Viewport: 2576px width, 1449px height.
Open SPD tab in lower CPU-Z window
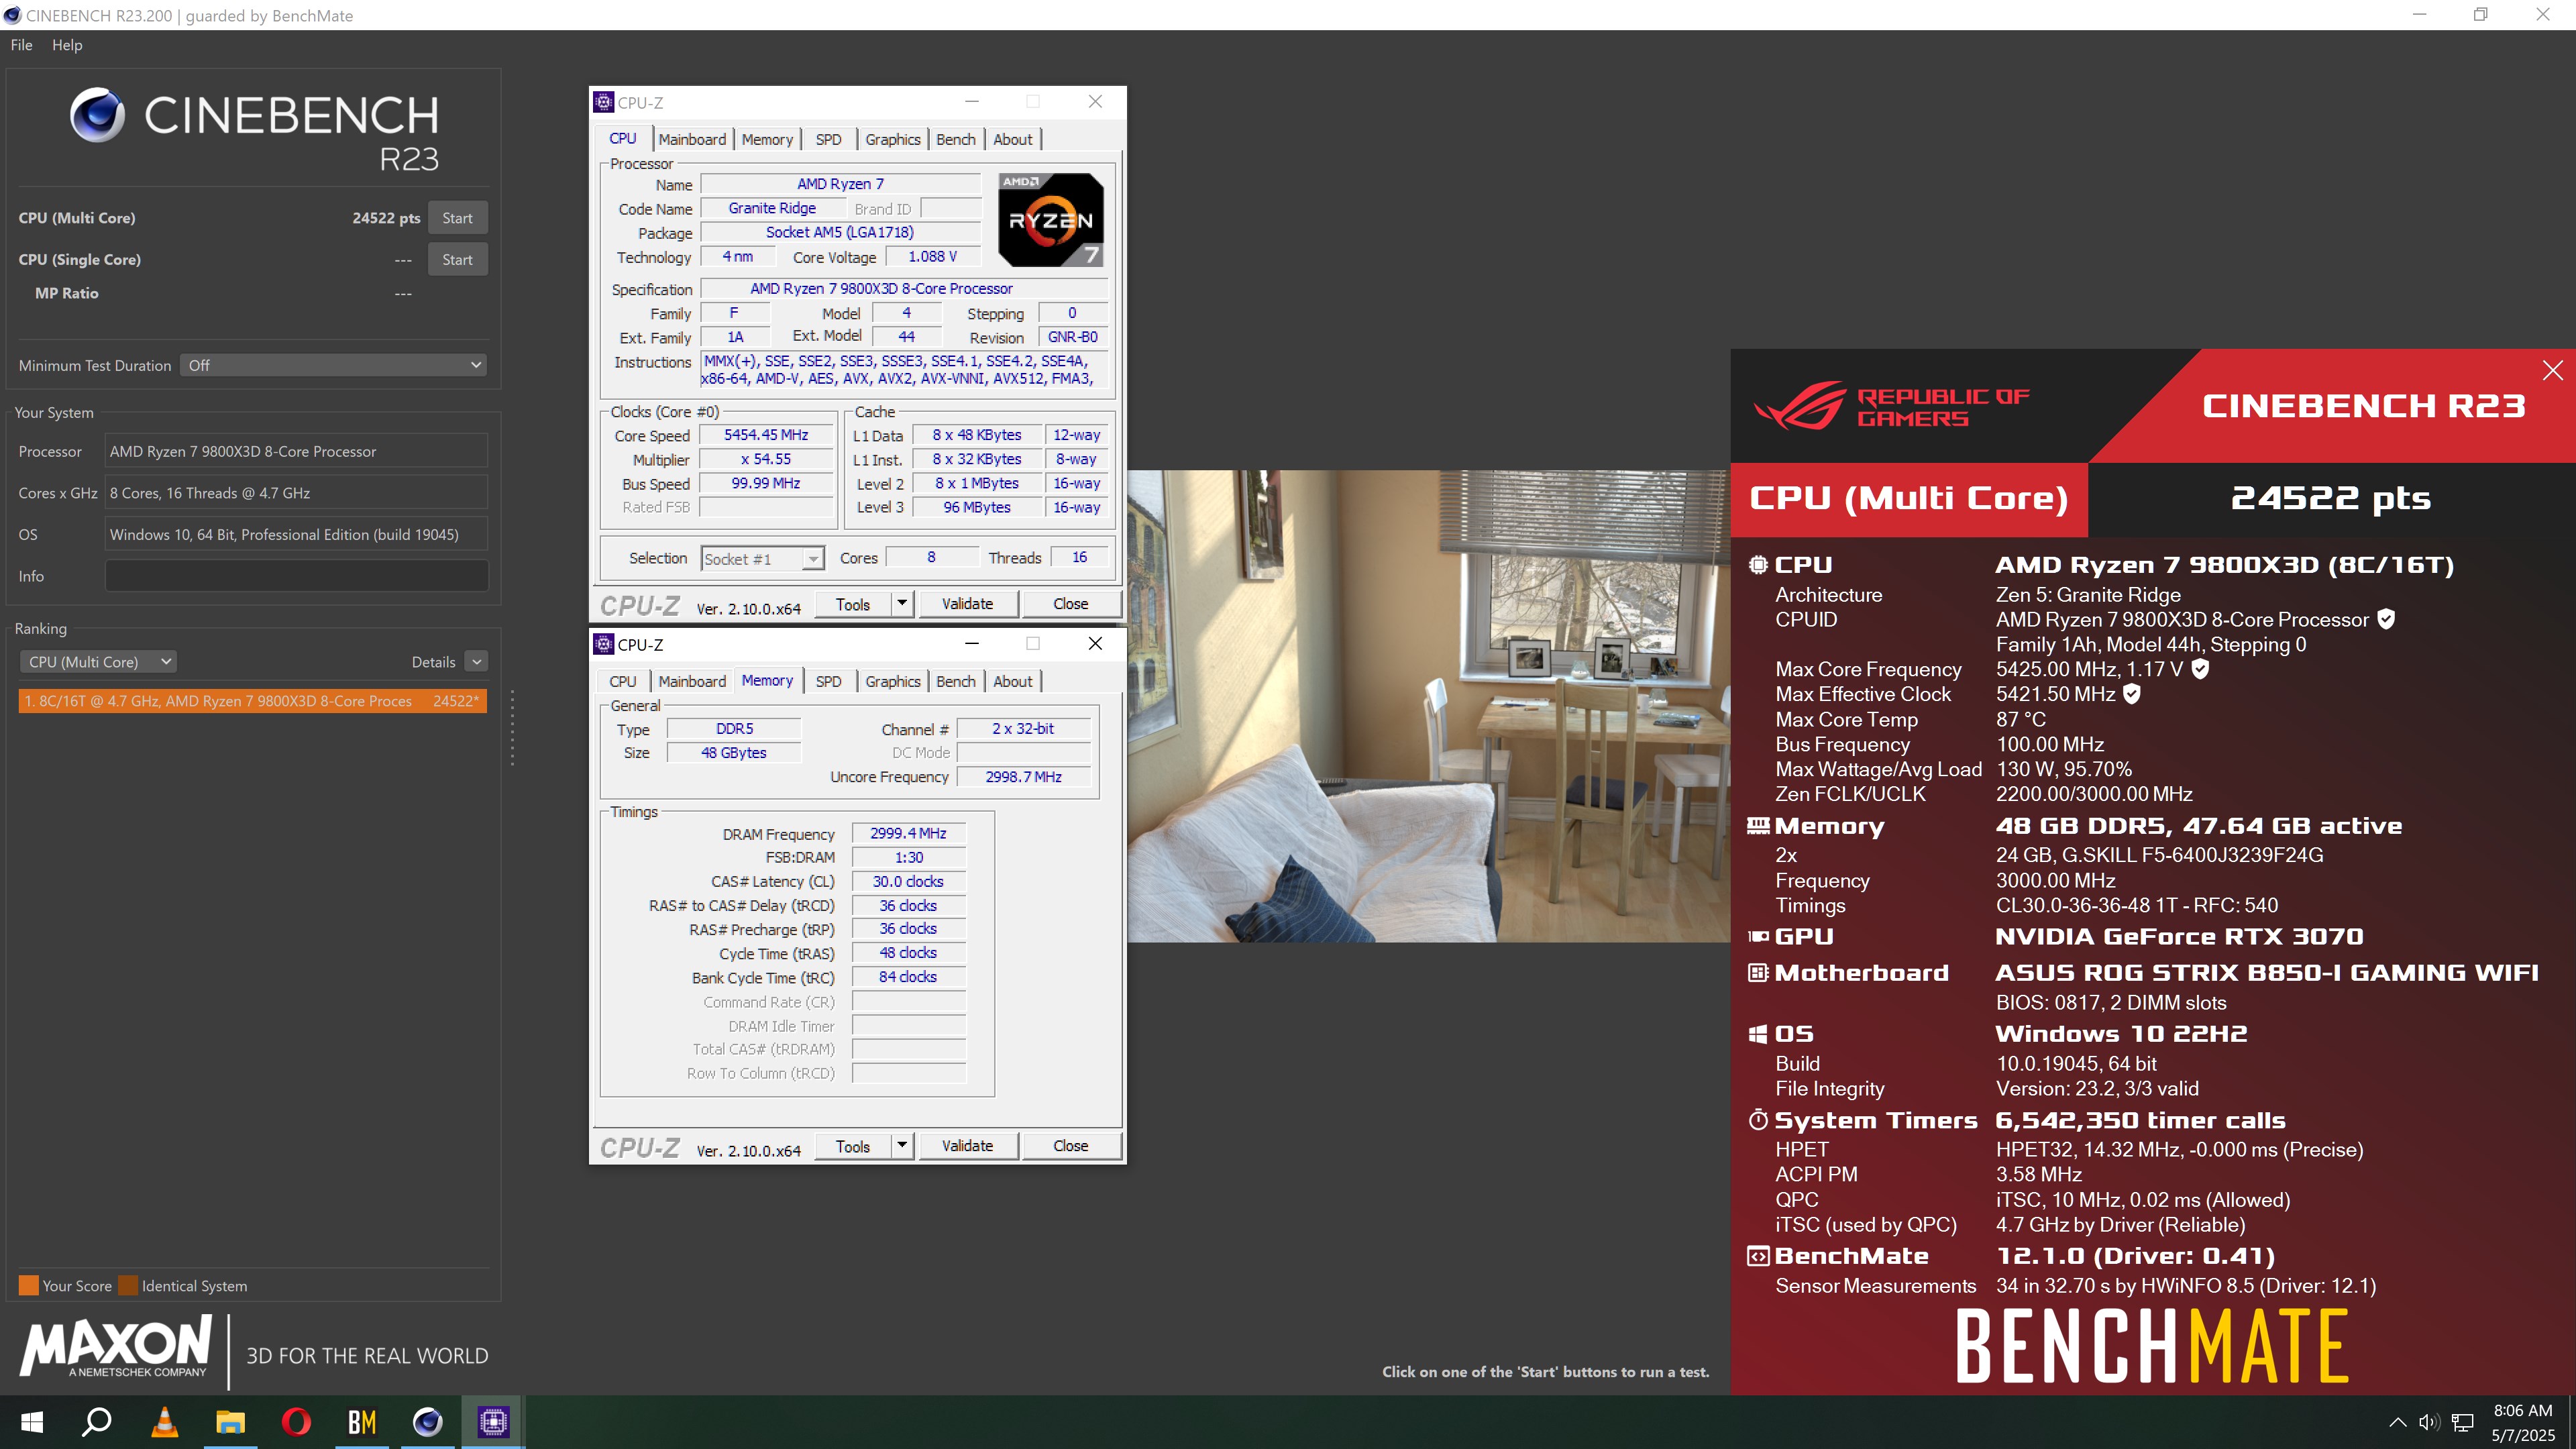click(x=828, y=681)
